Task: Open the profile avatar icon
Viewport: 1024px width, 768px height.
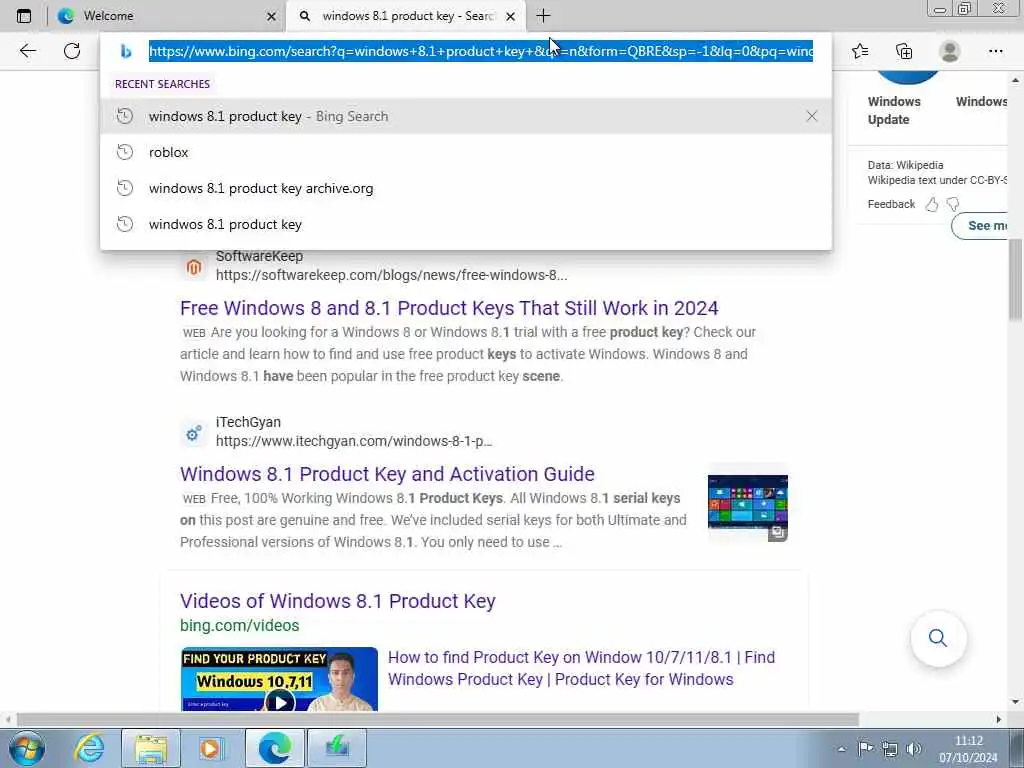Action: (950, 51)
